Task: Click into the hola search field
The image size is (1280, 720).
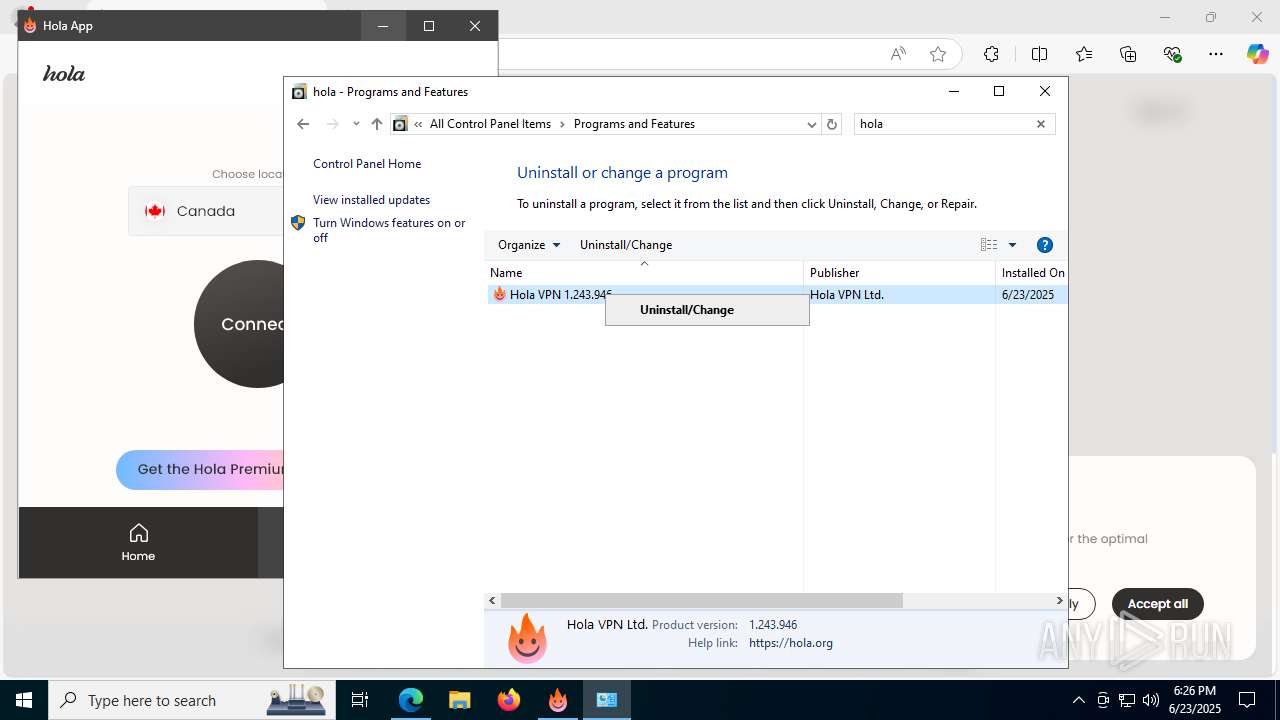Action: click(x=943, y=124)
